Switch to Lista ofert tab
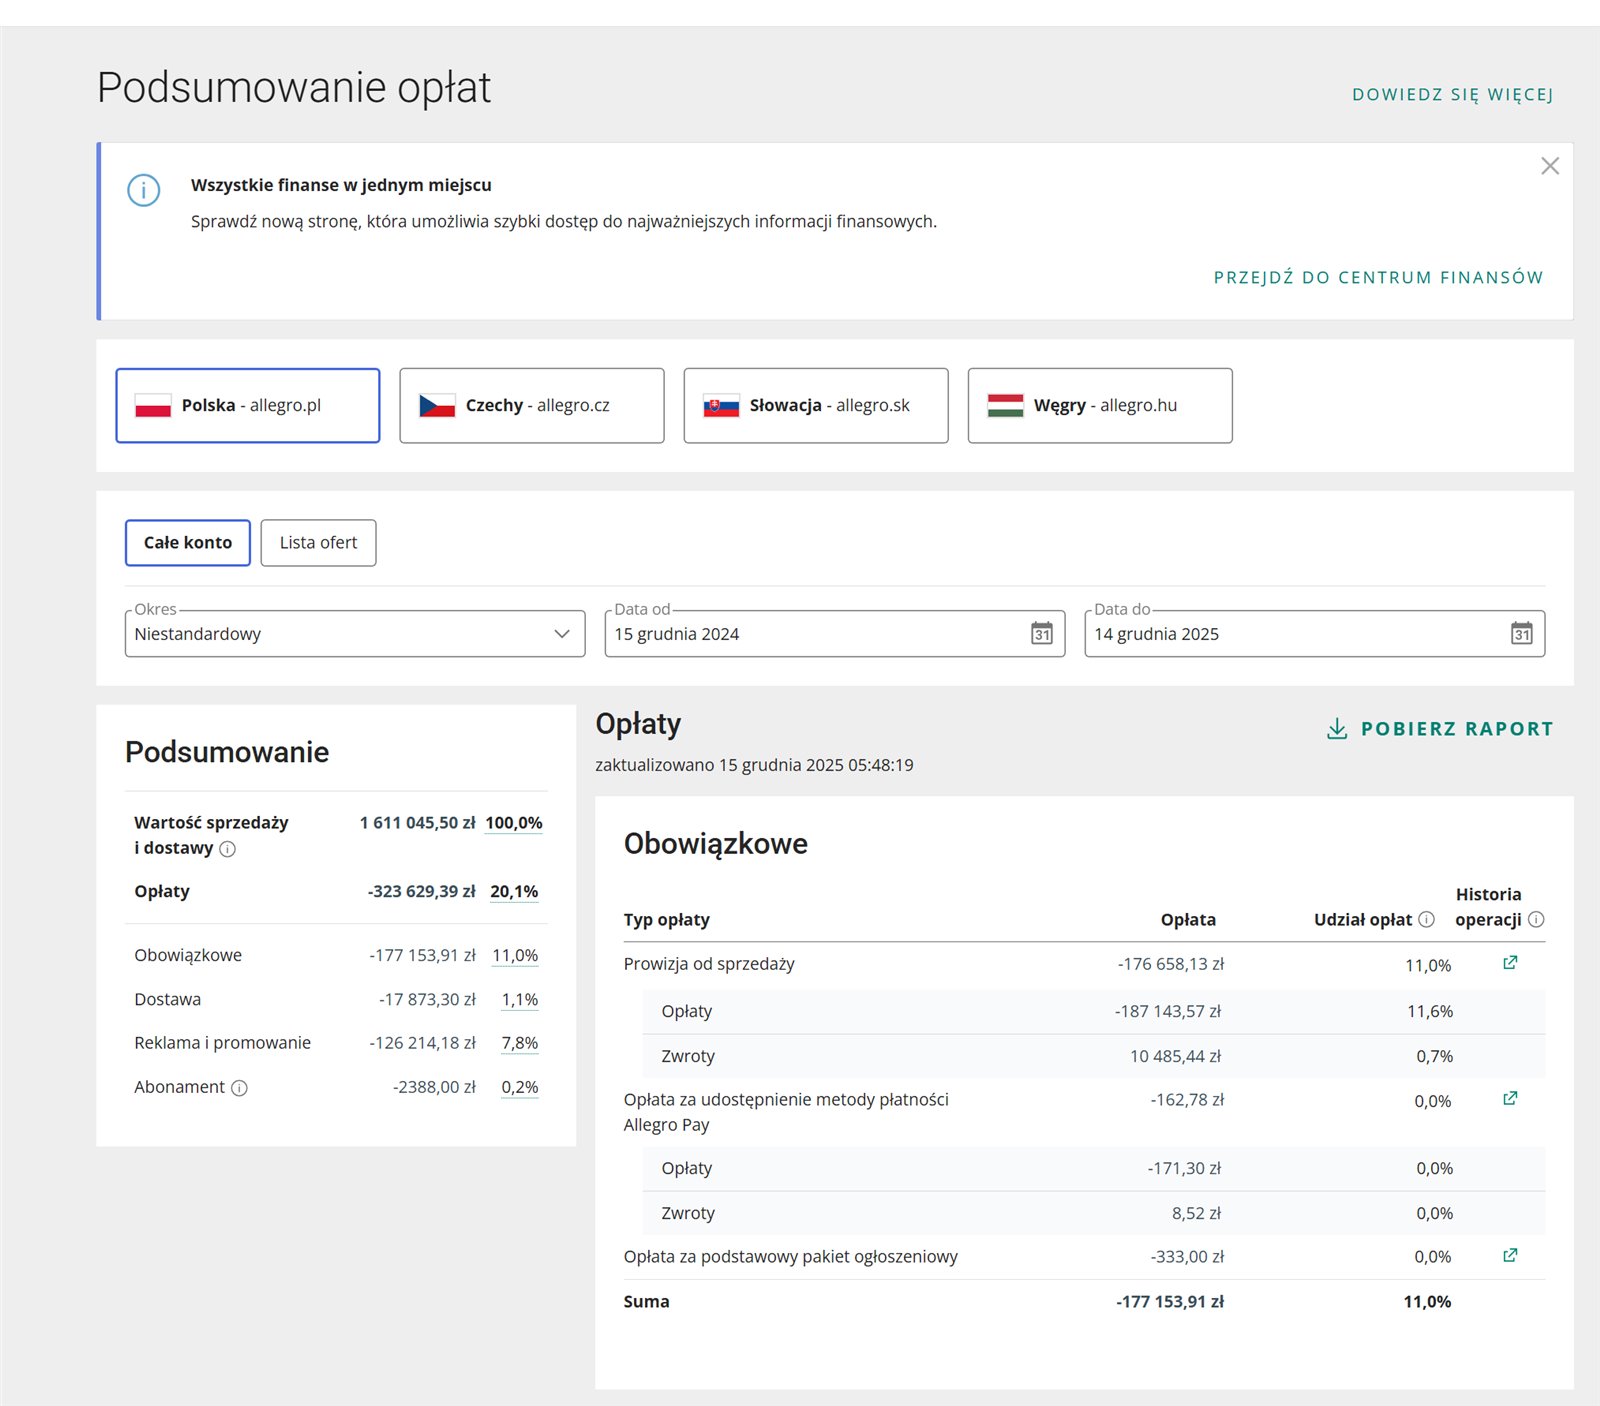Image resolution: width=1600 pixels, height=1406 pixels. [318, 543]
